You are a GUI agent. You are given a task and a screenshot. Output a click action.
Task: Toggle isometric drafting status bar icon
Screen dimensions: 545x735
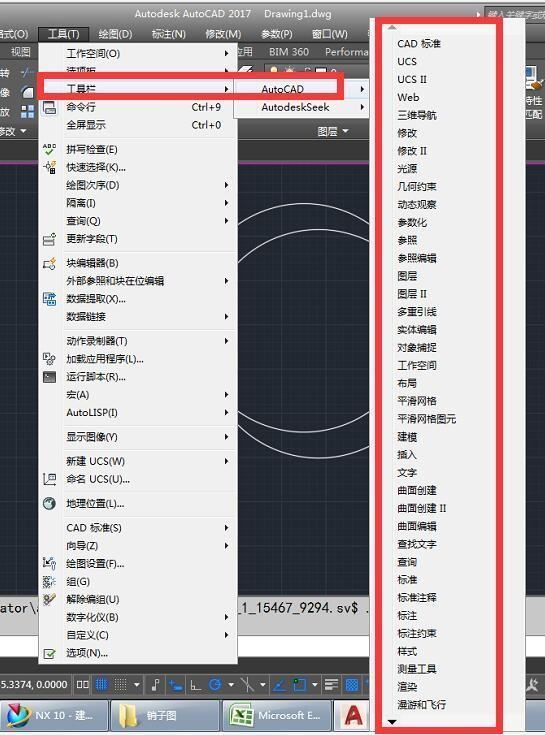[x=247, y=685]
